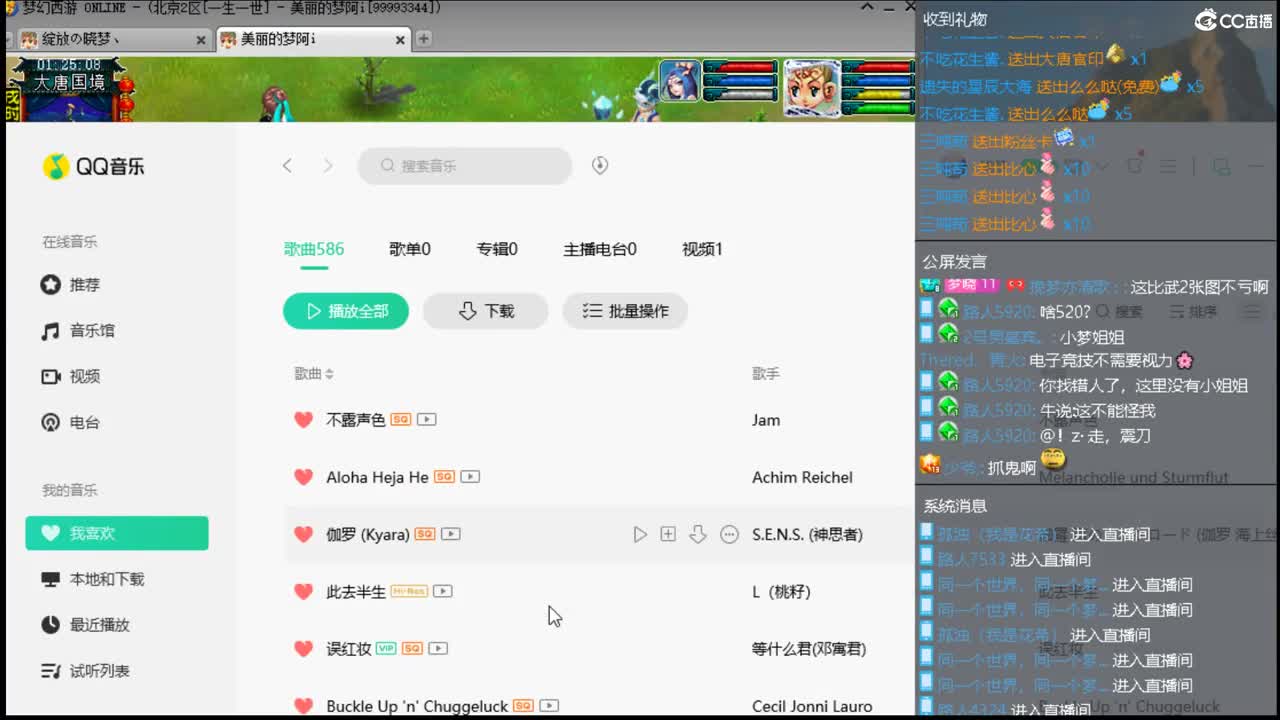Switch to the 视频1 tab
The image size is (1280, 720).
[702, 249]
